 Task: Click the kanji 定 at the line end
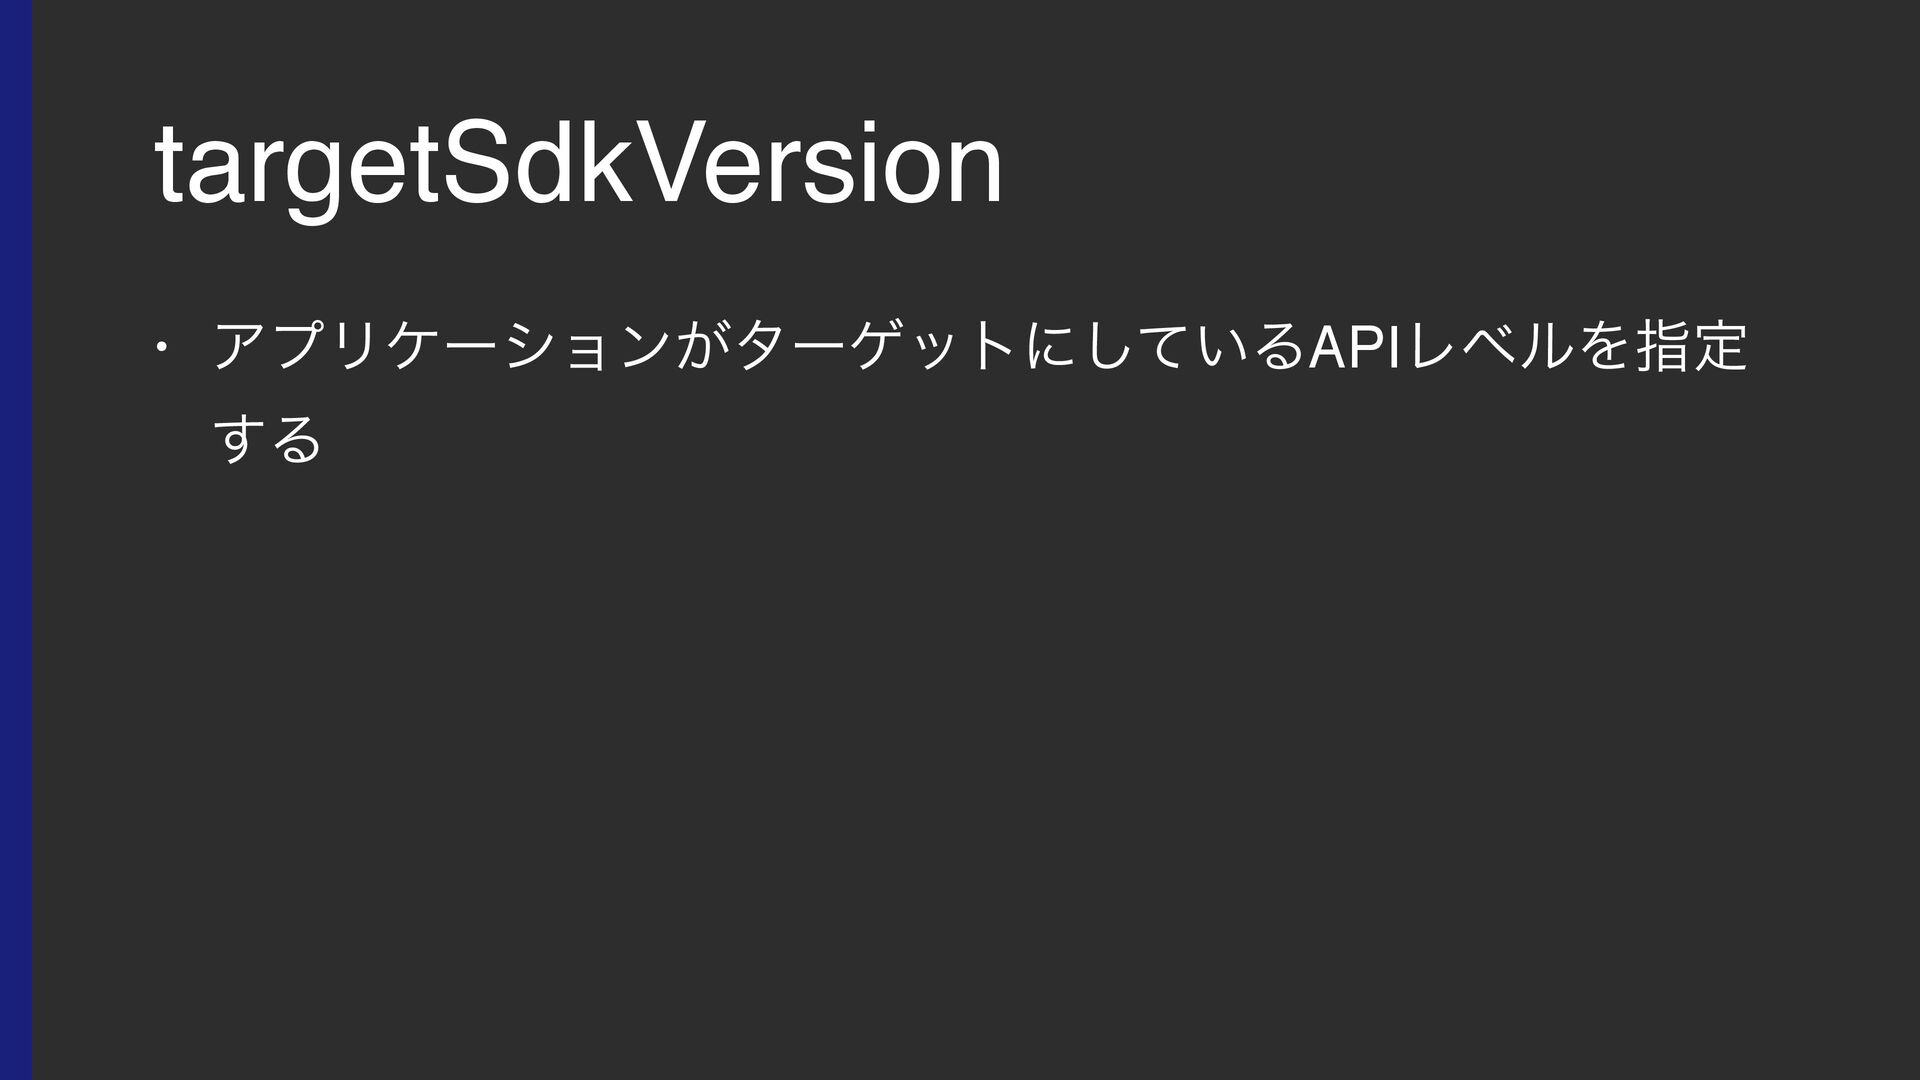pyautogui.click(x=1719, y=347)
